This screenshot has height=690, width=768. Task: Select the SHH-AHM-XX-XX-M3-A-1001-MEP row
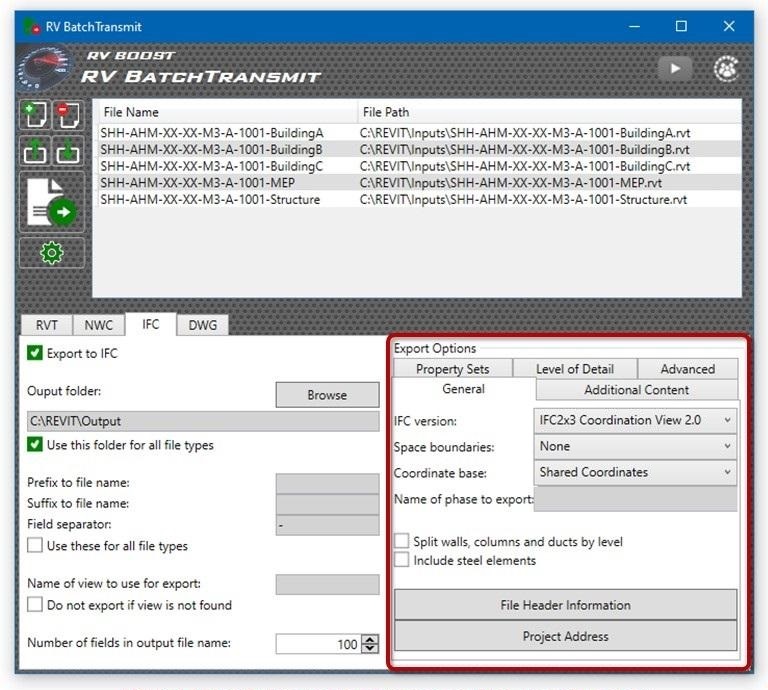419,183
